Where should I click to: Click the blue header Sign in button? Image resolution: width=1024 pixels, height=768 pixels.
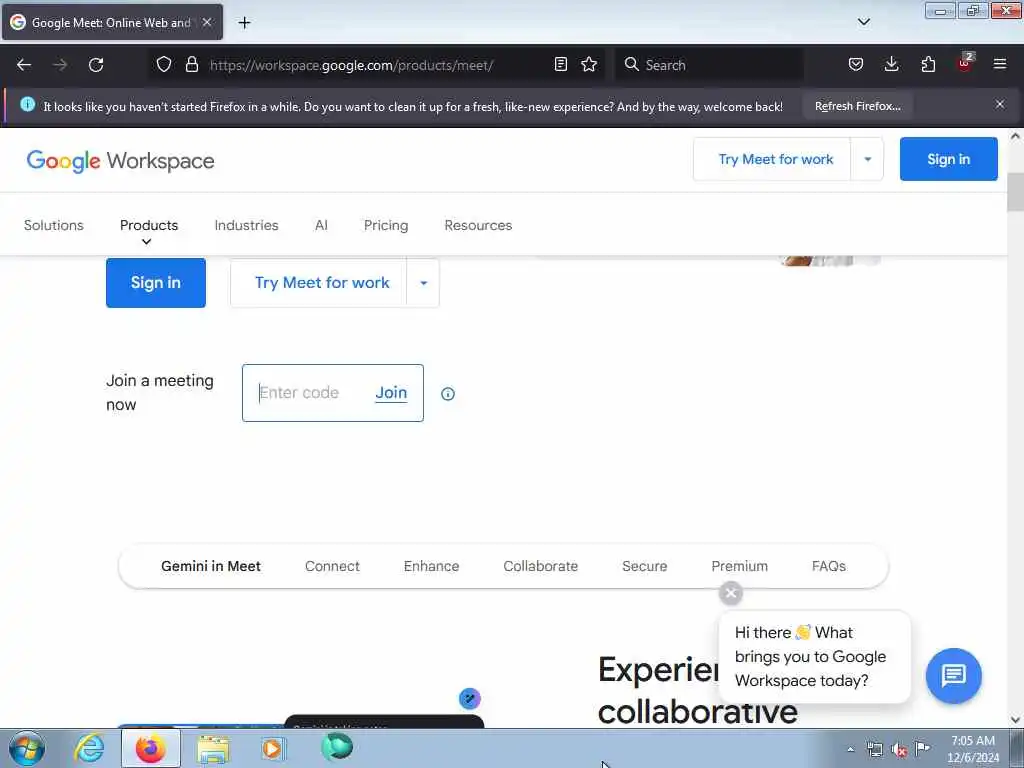[x=948, y=159]
